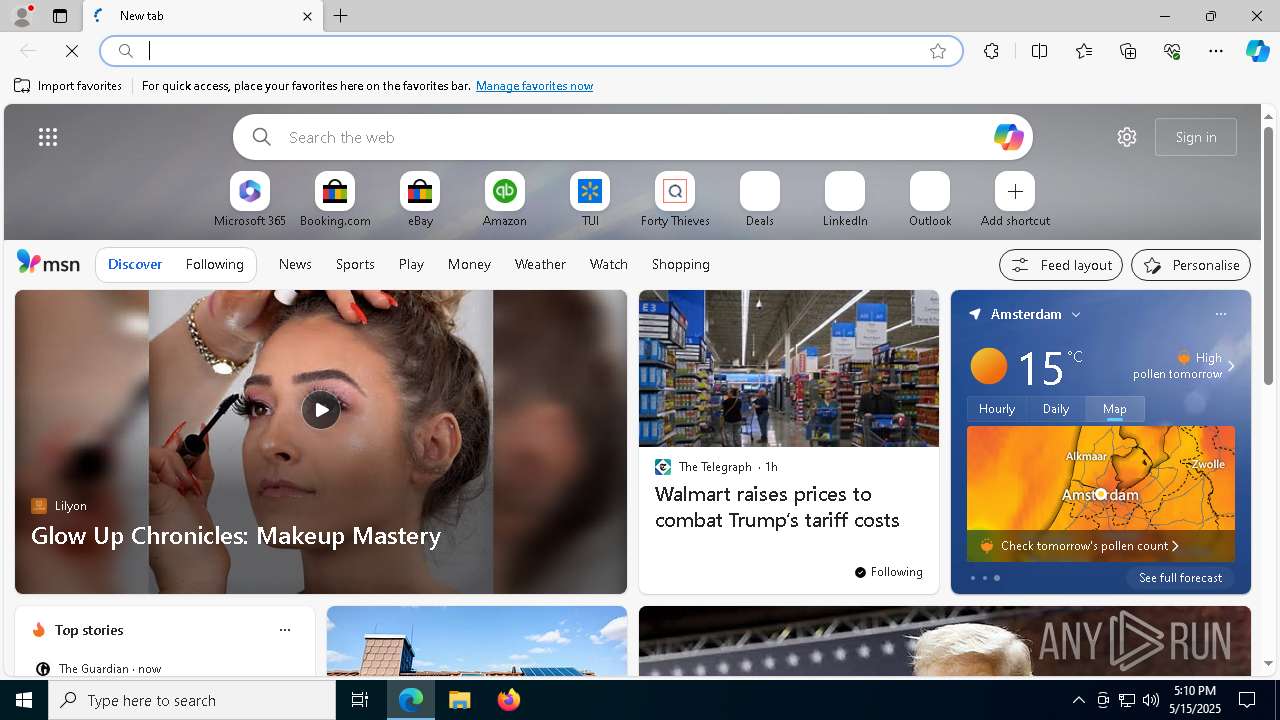Open the LinkedIn shortcut tile
The width and height of the screenshot is (1280, 720).
[845, 200]
